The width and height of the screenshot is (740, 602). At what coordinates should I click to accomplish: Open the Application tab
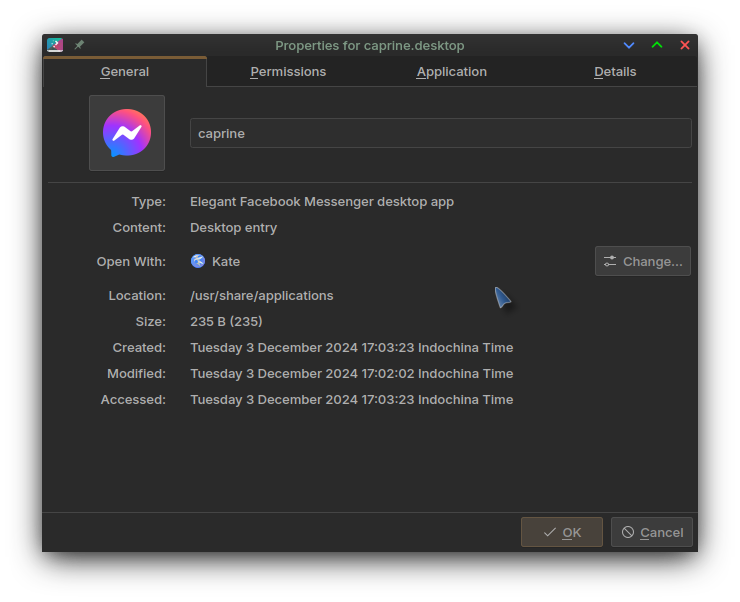coord(451,72)
